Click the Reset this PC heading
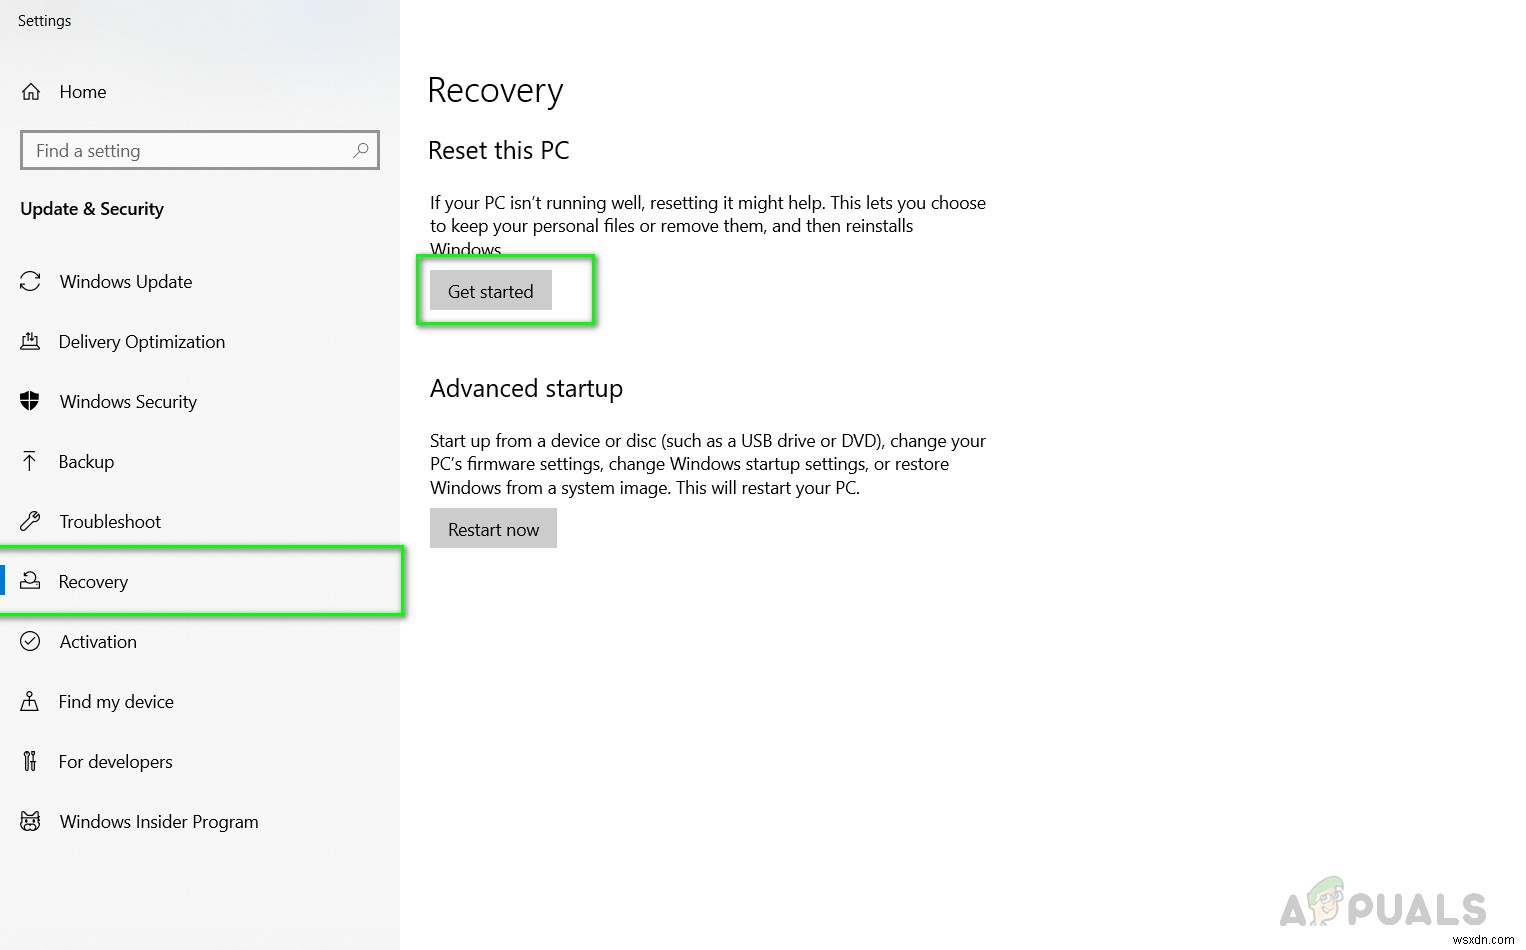 (499, 151)
